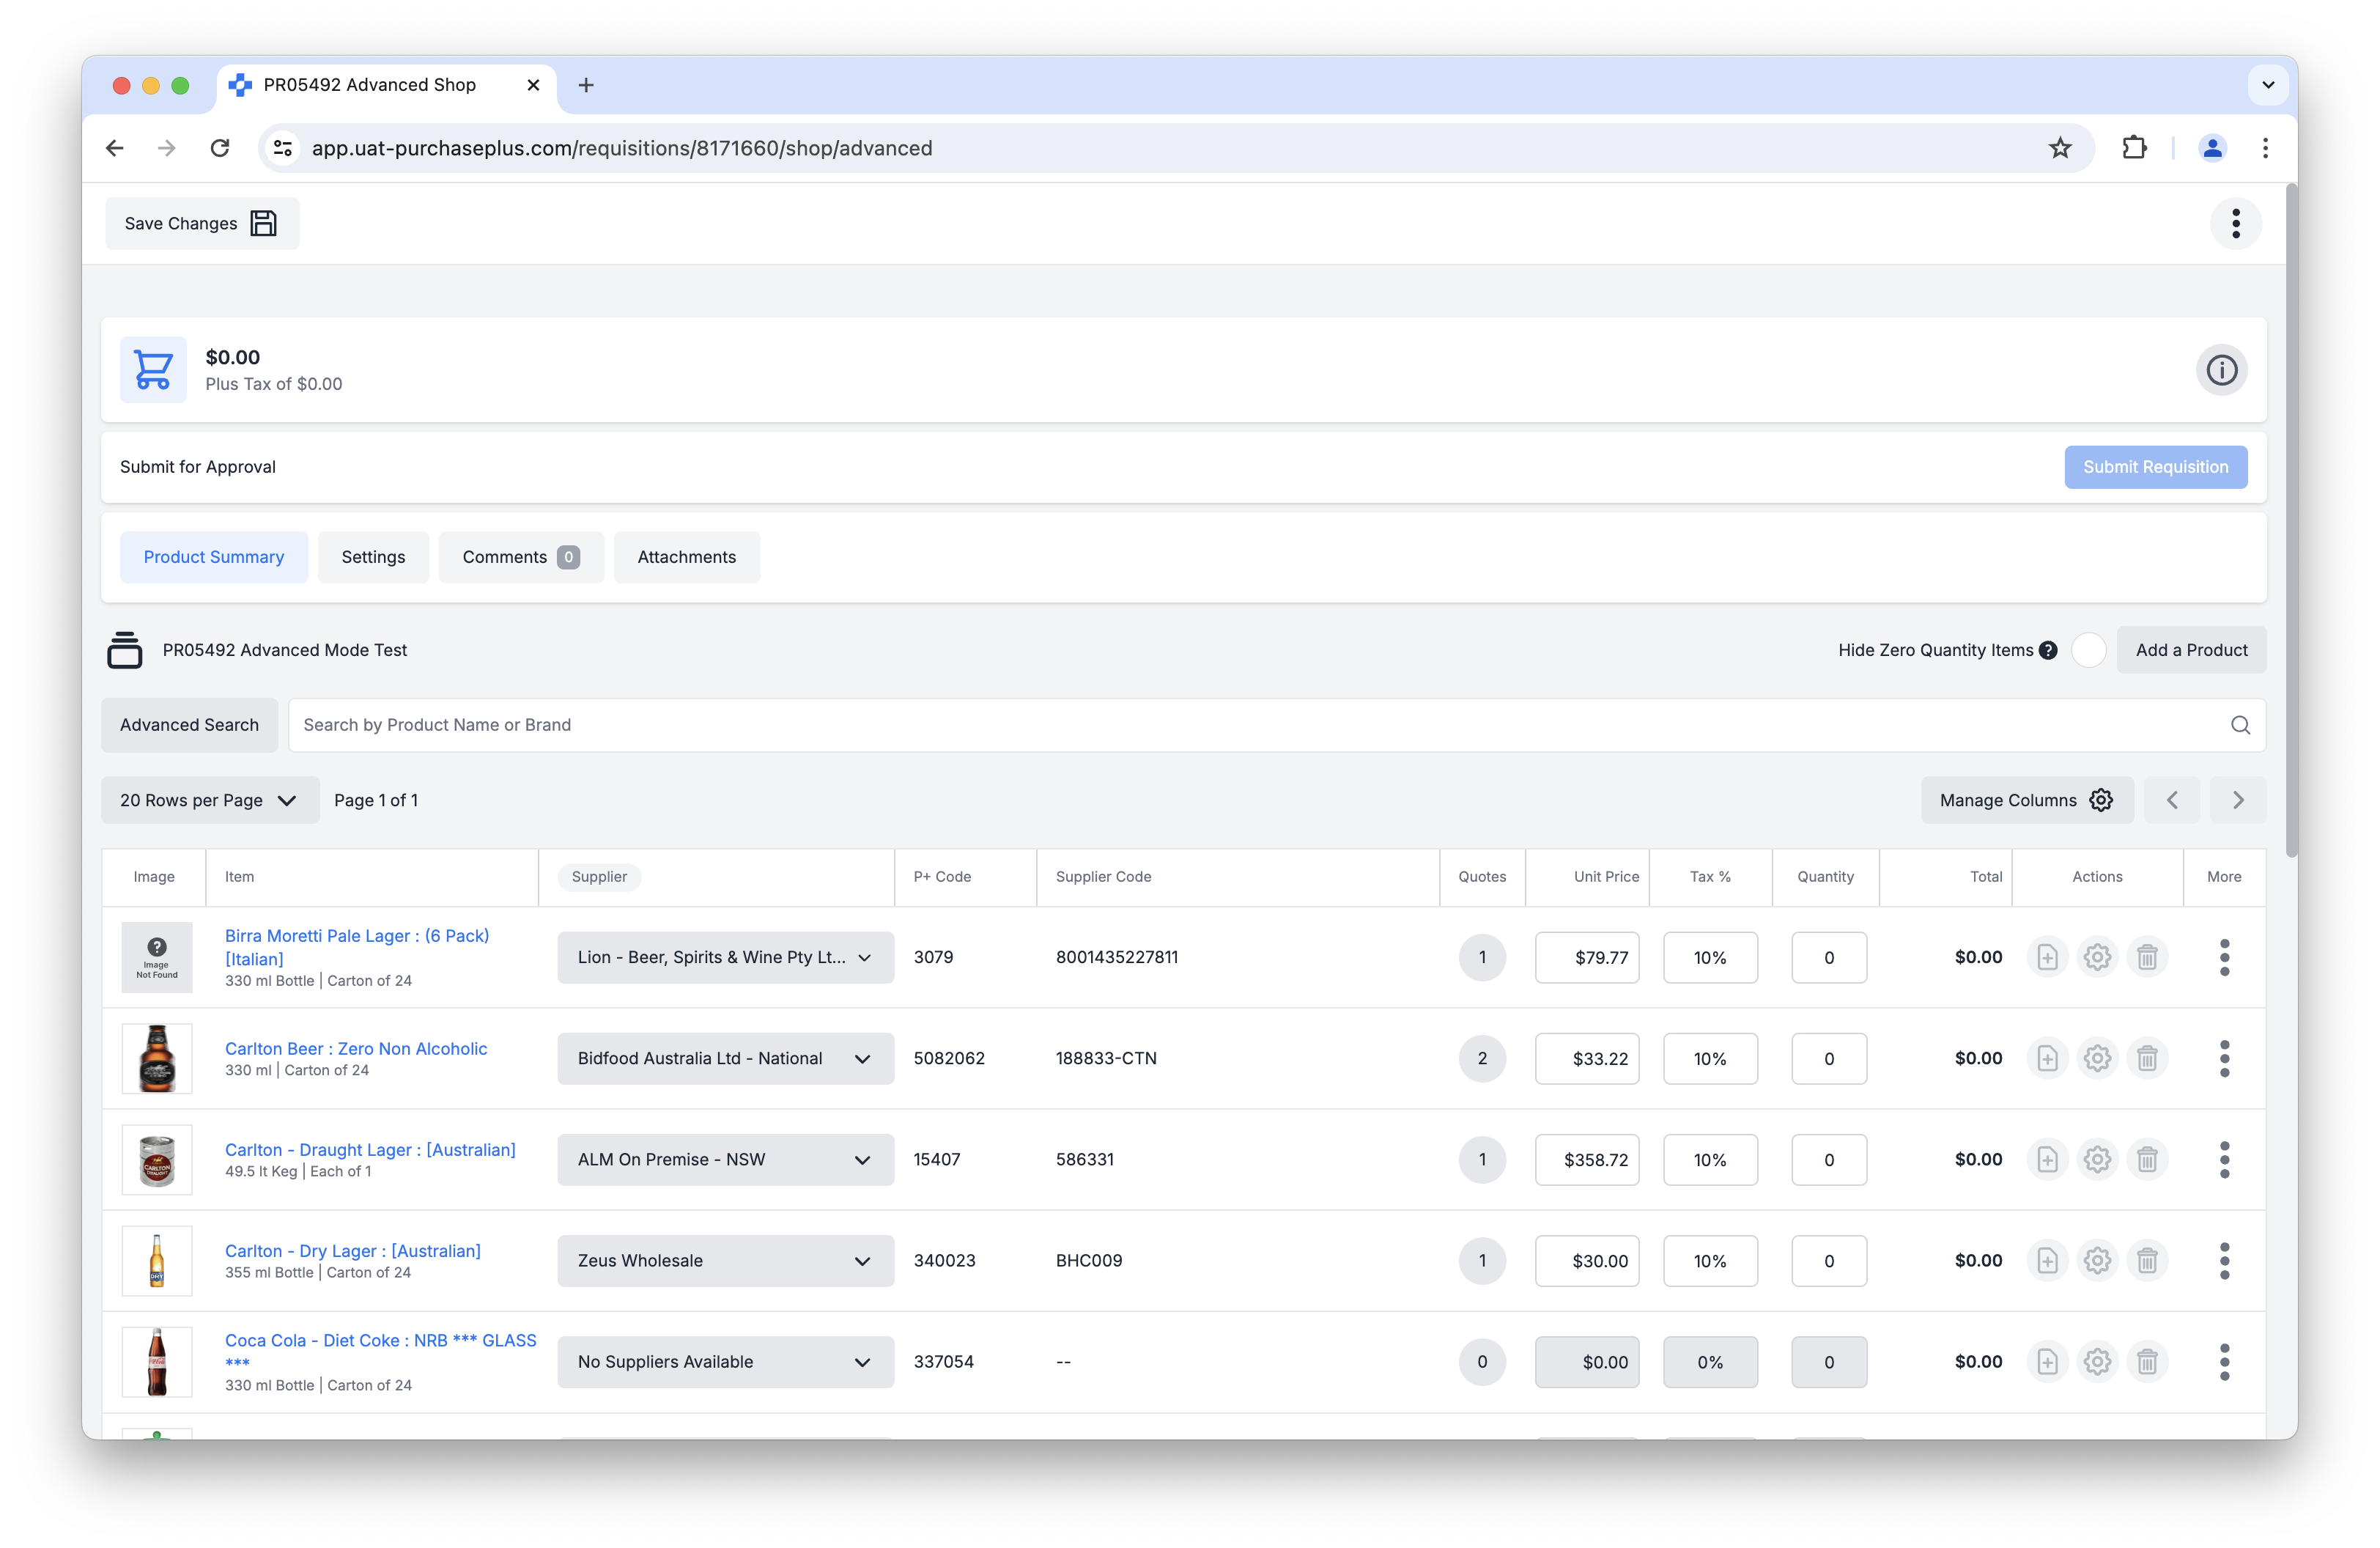Open the Carlton - Draught Lager product link
This screenshot has height=1548, width=2380.
tap(370, 1149)
